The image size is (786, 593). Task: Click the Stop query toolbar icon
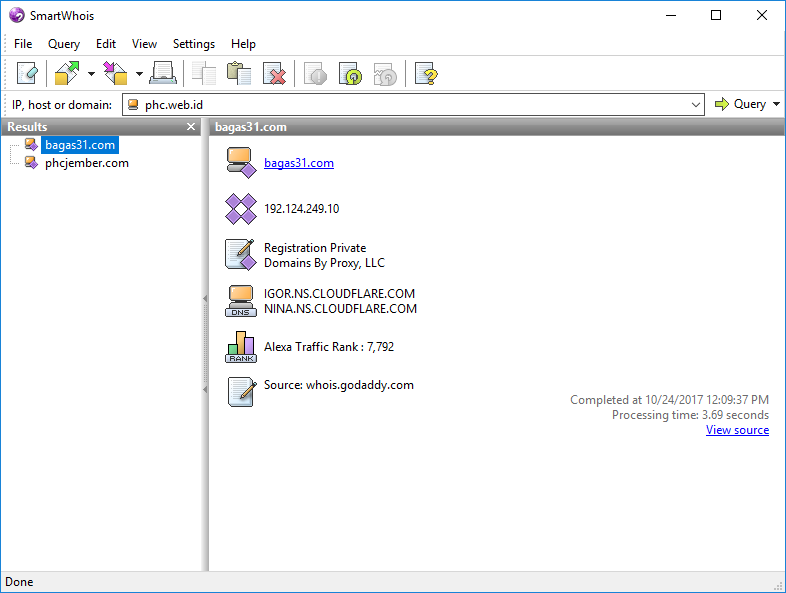coord(315,74)
